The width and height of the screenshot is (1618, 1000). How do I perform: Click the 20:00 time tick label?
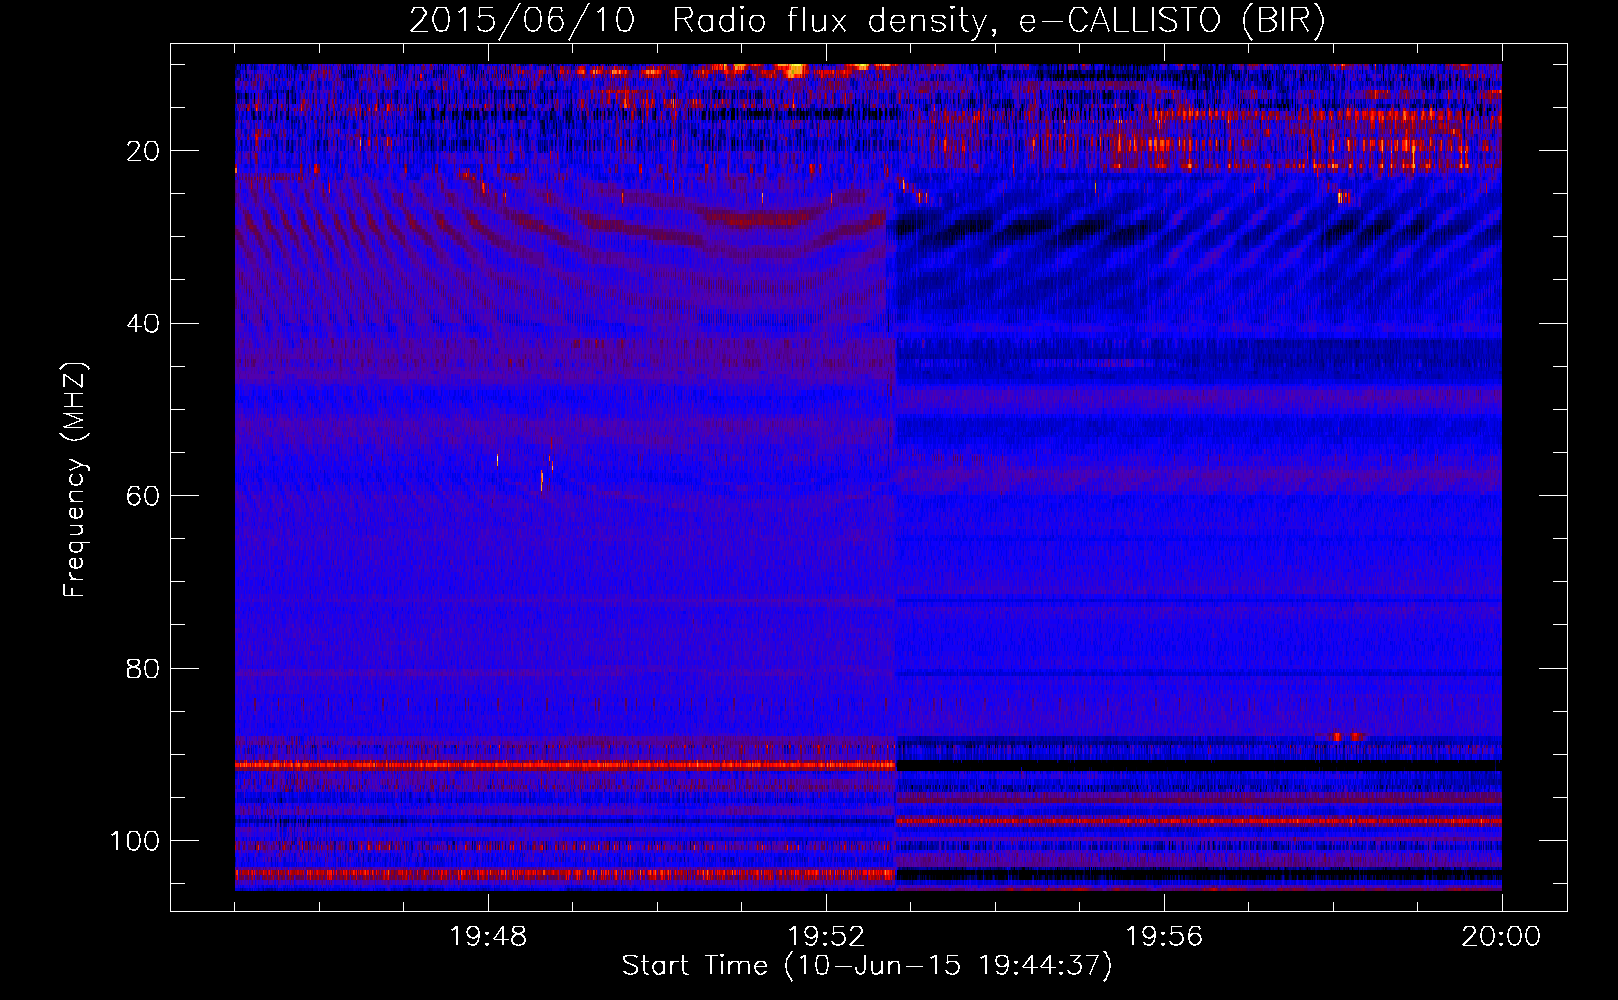(1501, 937)
